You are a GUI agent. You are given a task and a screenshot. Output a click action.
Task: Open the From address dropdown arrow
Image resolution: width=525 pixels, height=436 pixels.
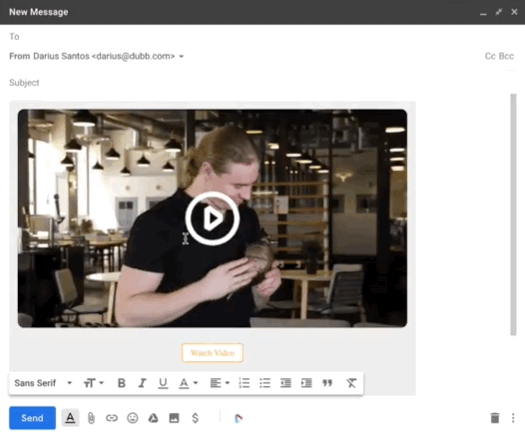coord(181,56)
